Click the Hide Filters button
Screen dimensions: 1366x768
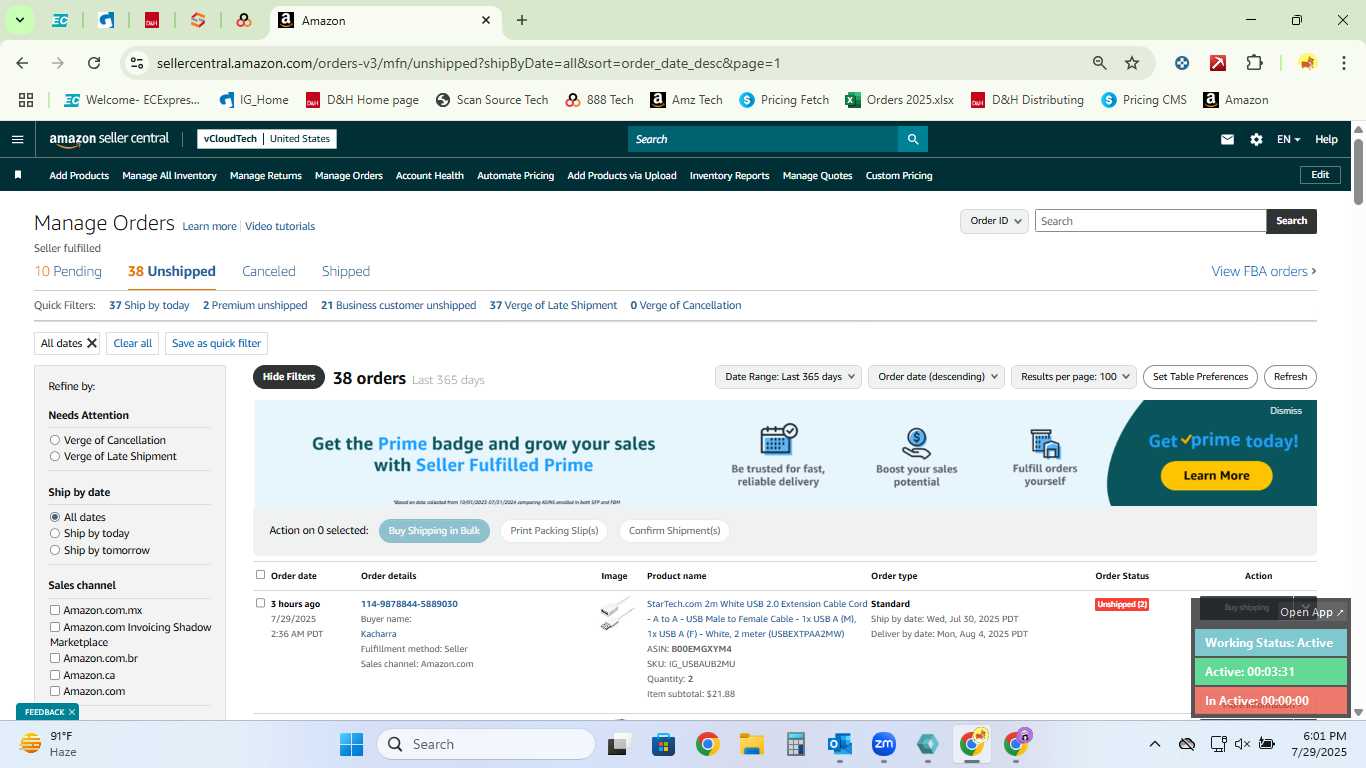[289, 377]
